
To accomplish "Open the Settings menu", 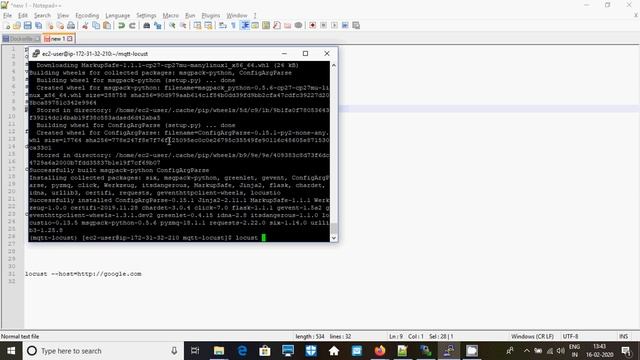I will click(146, 16).
